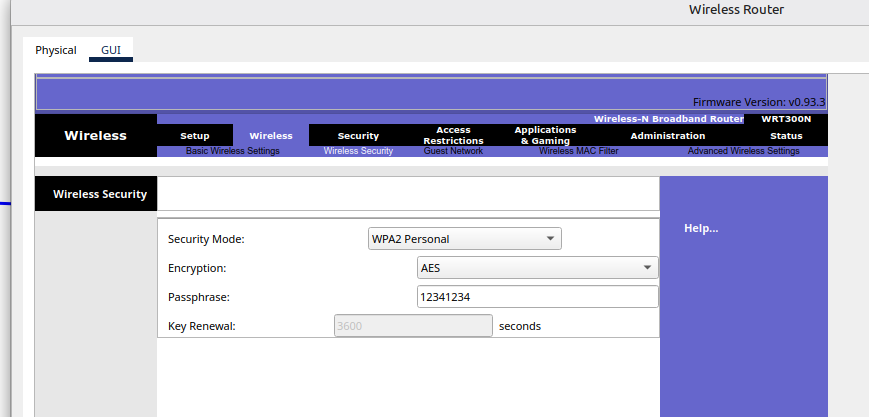The image size is (869, 417).
Task: Open the Setup menu tab
Action: (x=195, y=136)
